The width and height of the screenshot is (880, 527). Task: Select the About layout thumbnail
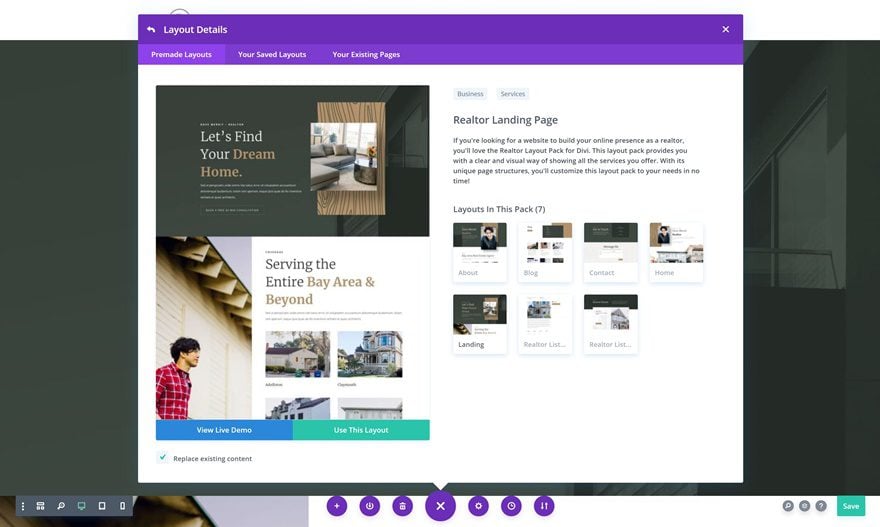pos(480,251)
